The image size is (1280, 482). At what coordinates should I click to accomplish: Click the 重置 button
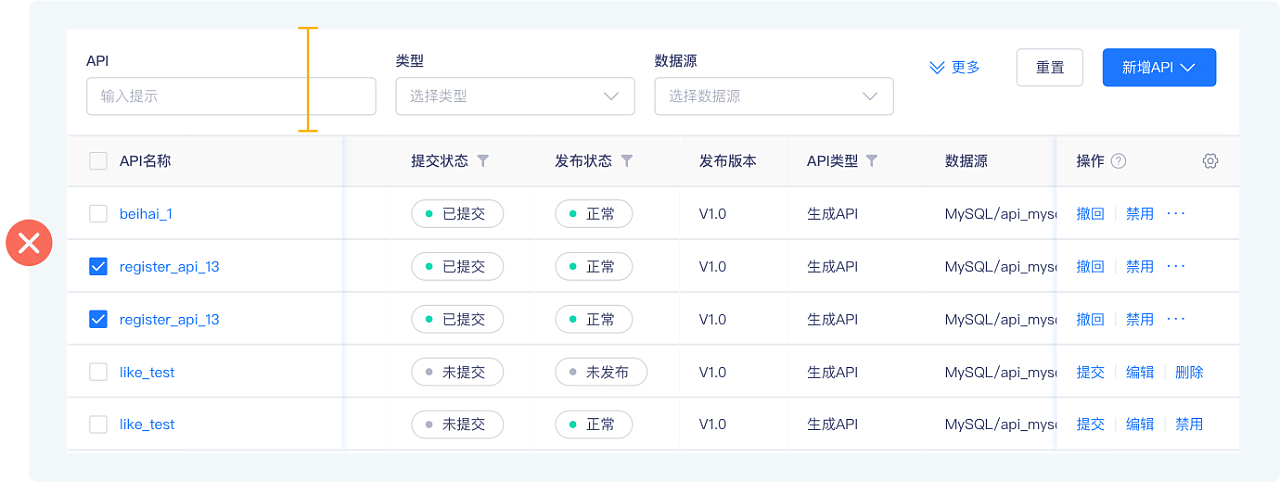click(1050, 67)
